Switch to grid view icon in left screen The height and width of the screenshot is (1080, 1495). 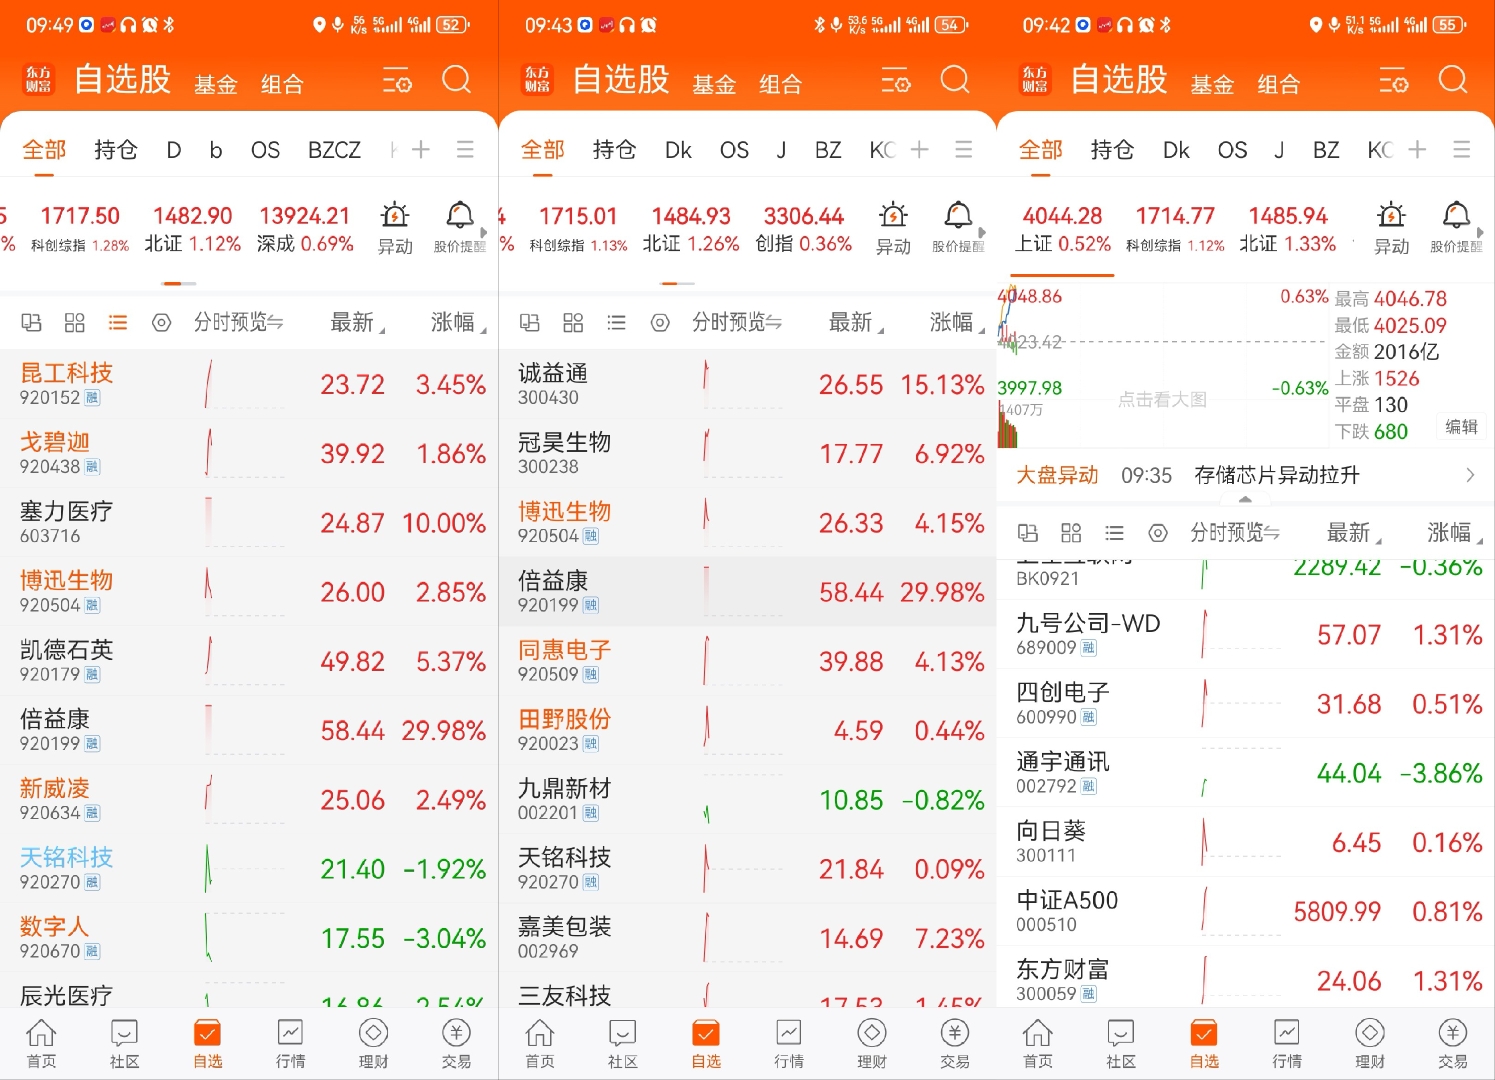coord(75,323)
